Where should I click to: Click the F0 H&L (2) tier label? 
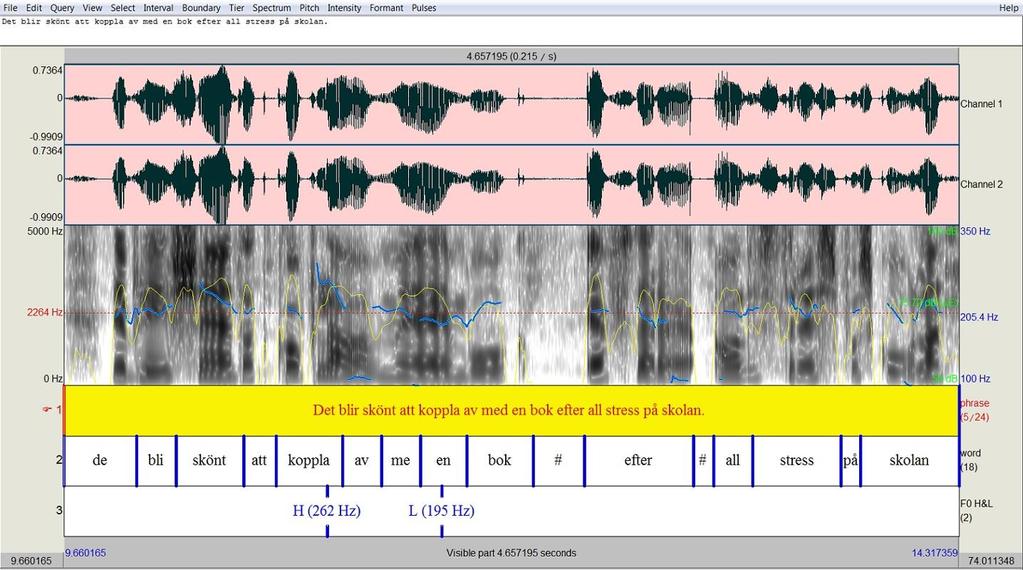[976, 511]
